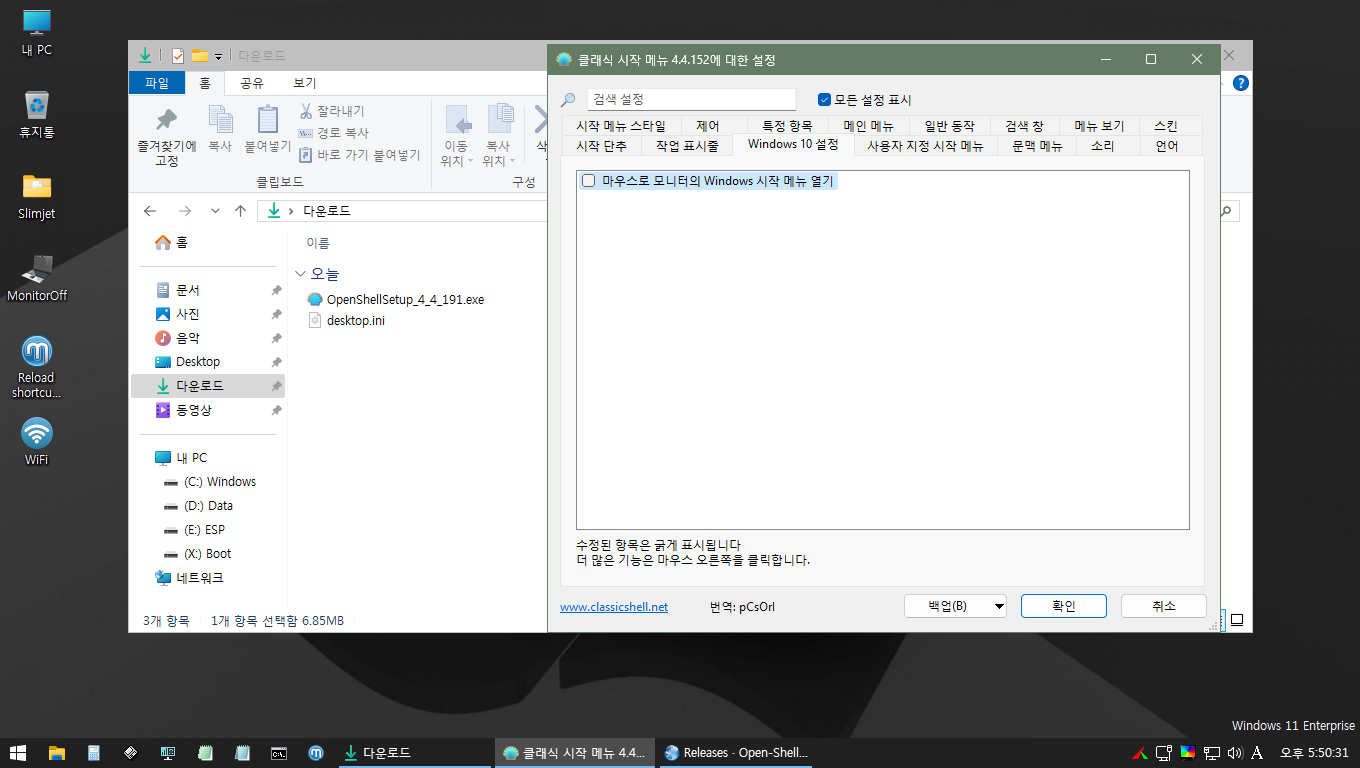Select 다운로드 in Explorer navigation pane

click(208, 386)
